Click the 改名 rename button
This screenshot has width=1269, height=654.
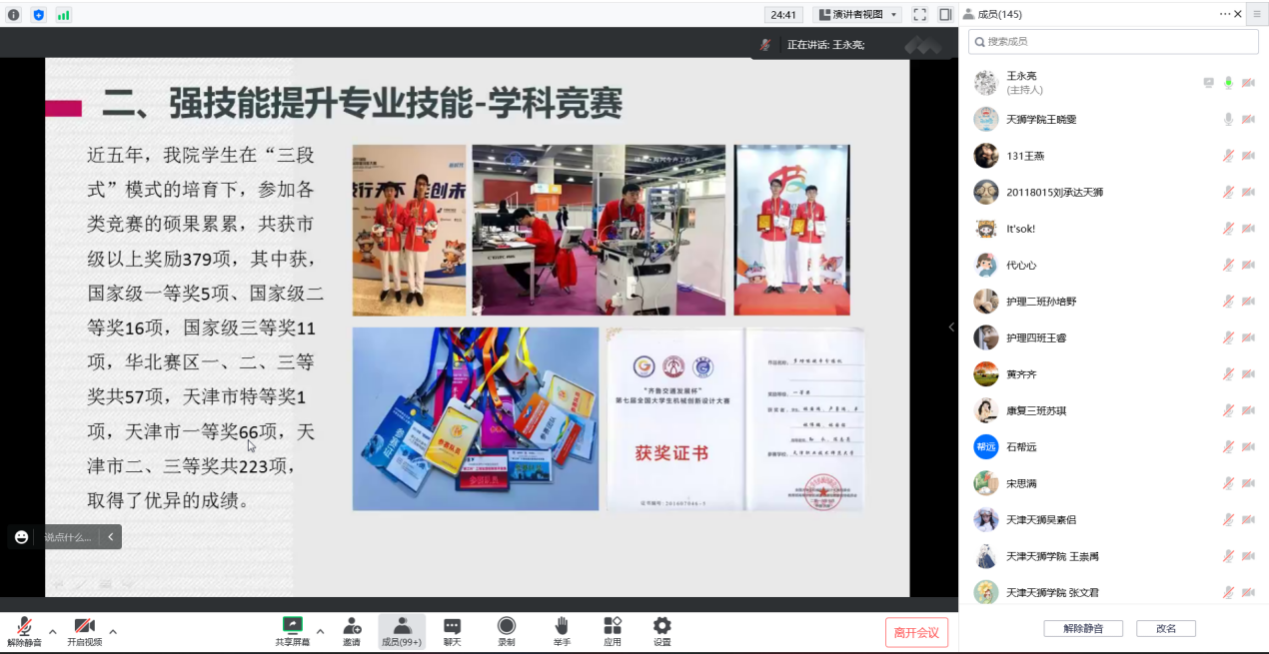point(1165,629)
